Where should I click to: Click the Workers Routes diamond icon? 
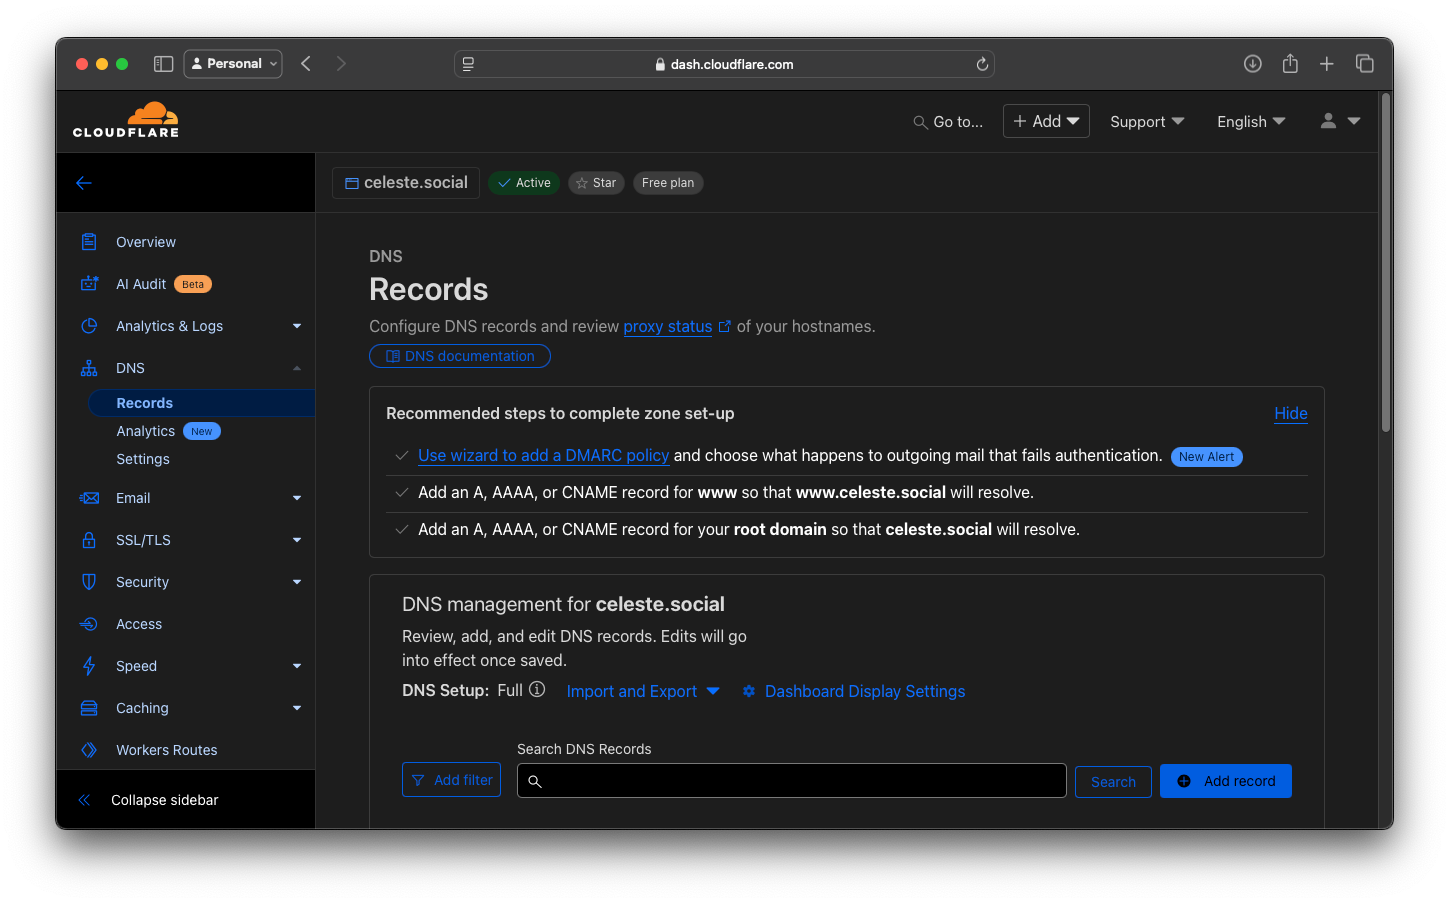click(x=89, y=750)
